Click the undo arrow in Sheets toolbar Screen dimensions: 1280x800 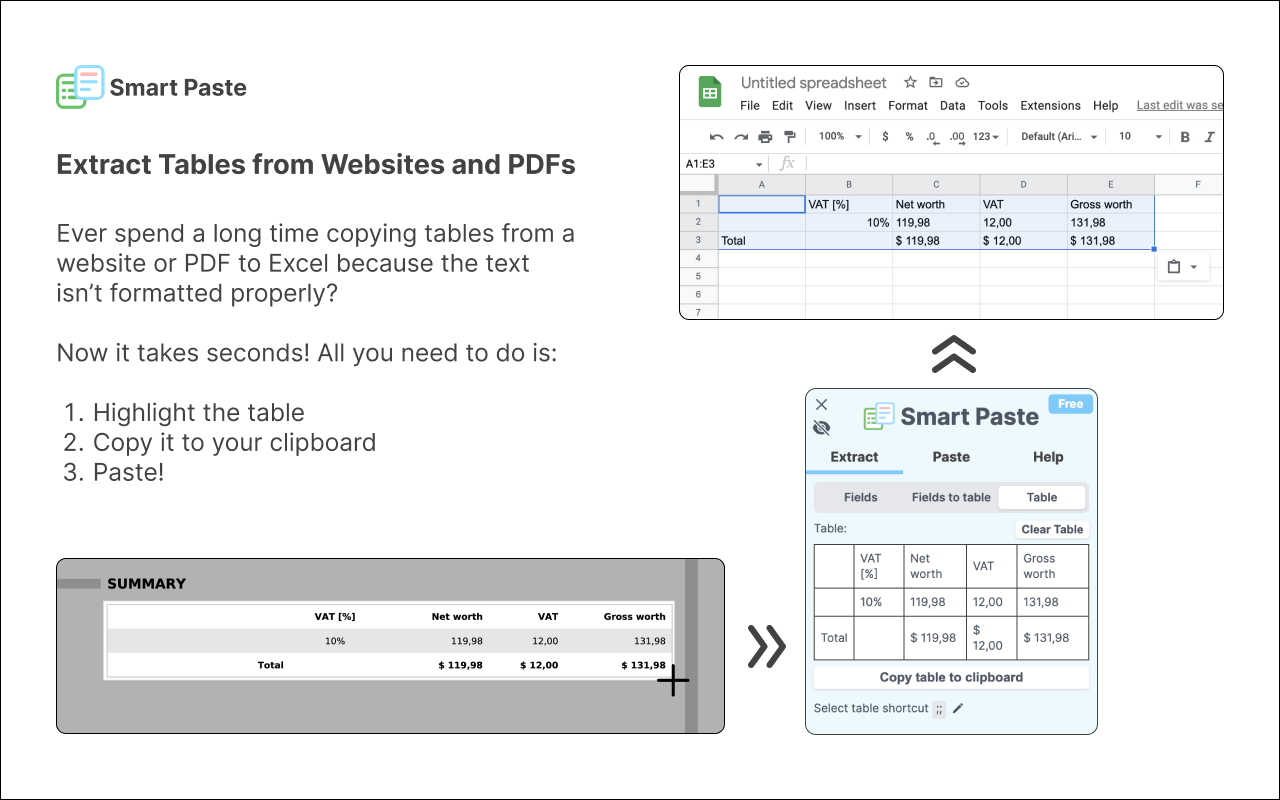[x=716, y=137]
